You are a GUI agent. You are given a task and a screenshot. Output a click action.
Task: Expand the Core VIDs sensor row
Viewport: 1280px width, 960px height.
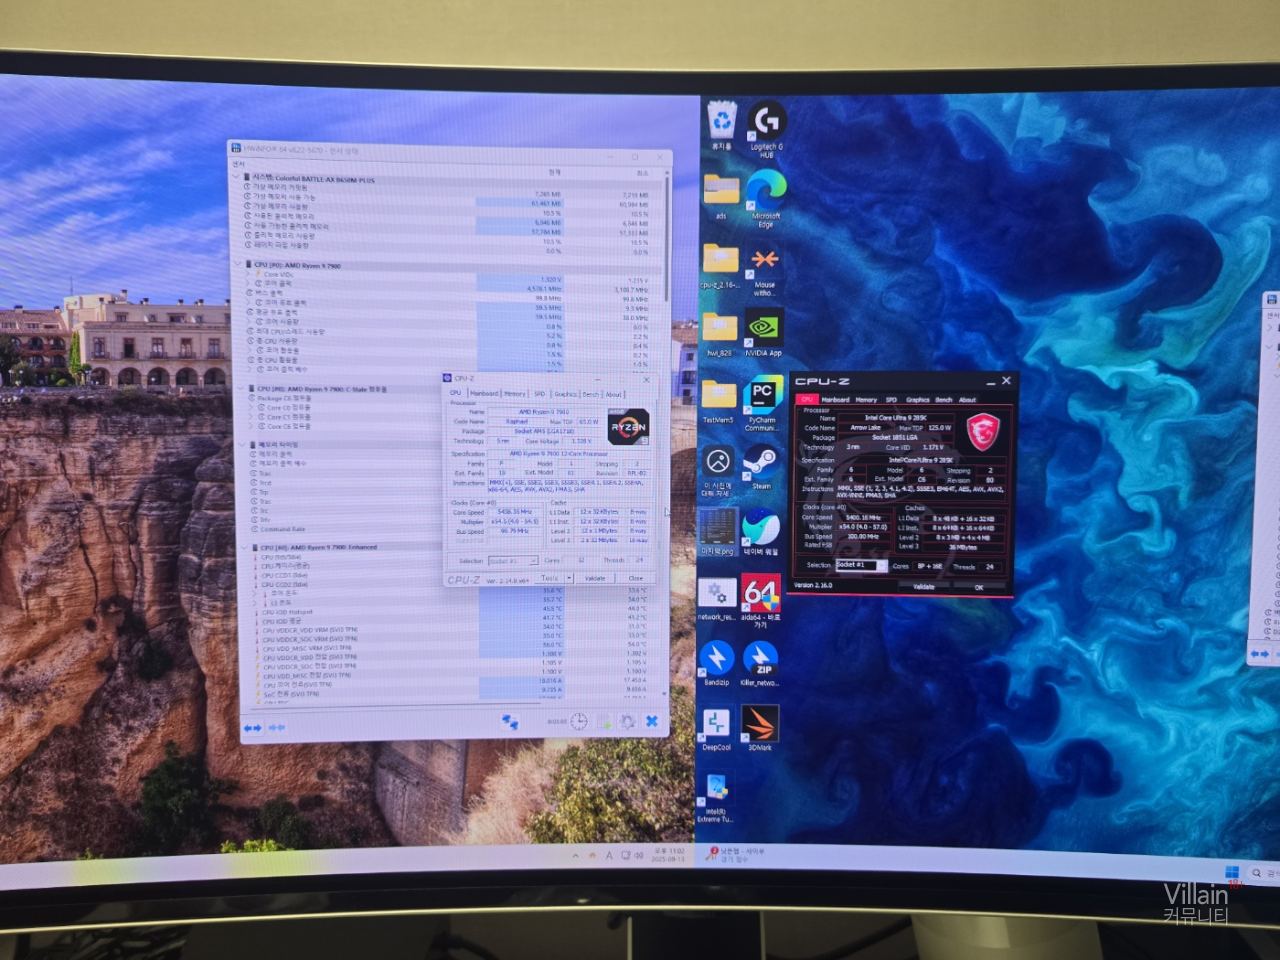(x=249, y=274)
